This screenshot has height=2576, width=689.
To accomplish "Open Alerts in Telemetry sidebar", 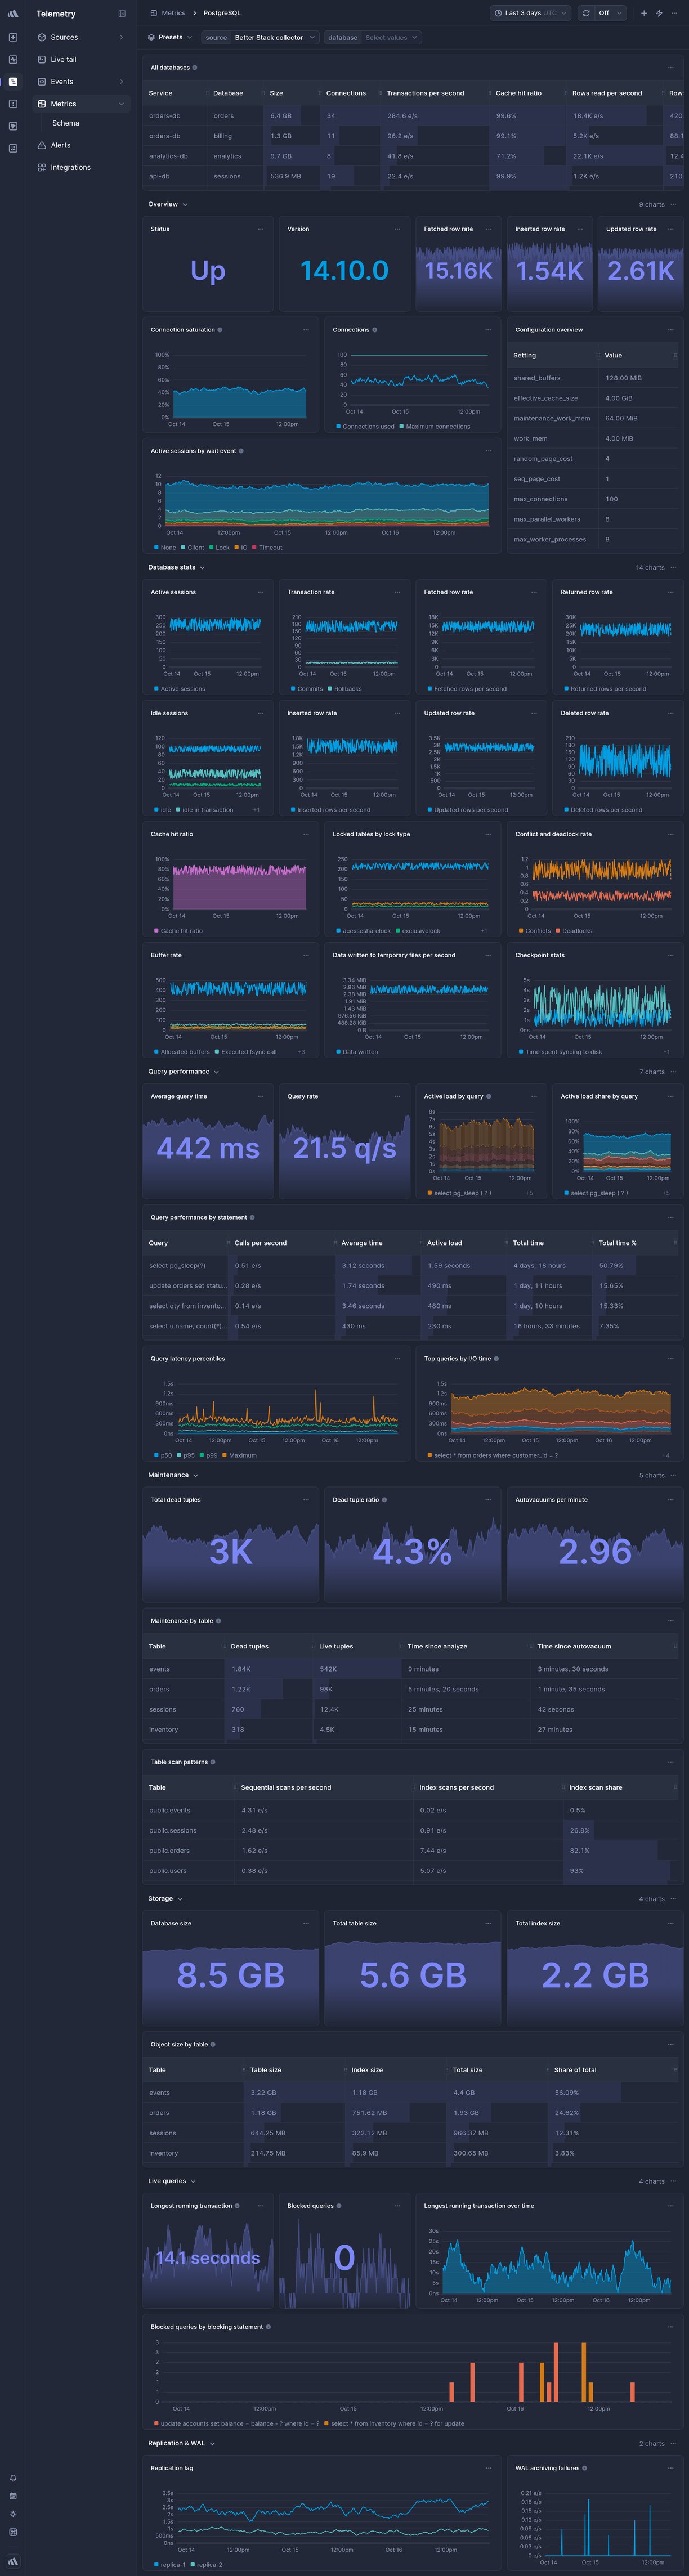I will (x=80, y=145).
